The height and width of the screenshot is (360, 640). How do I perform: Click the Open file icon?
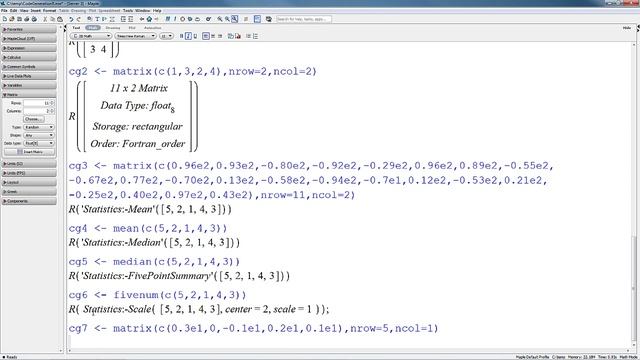(x=11, y=19)
